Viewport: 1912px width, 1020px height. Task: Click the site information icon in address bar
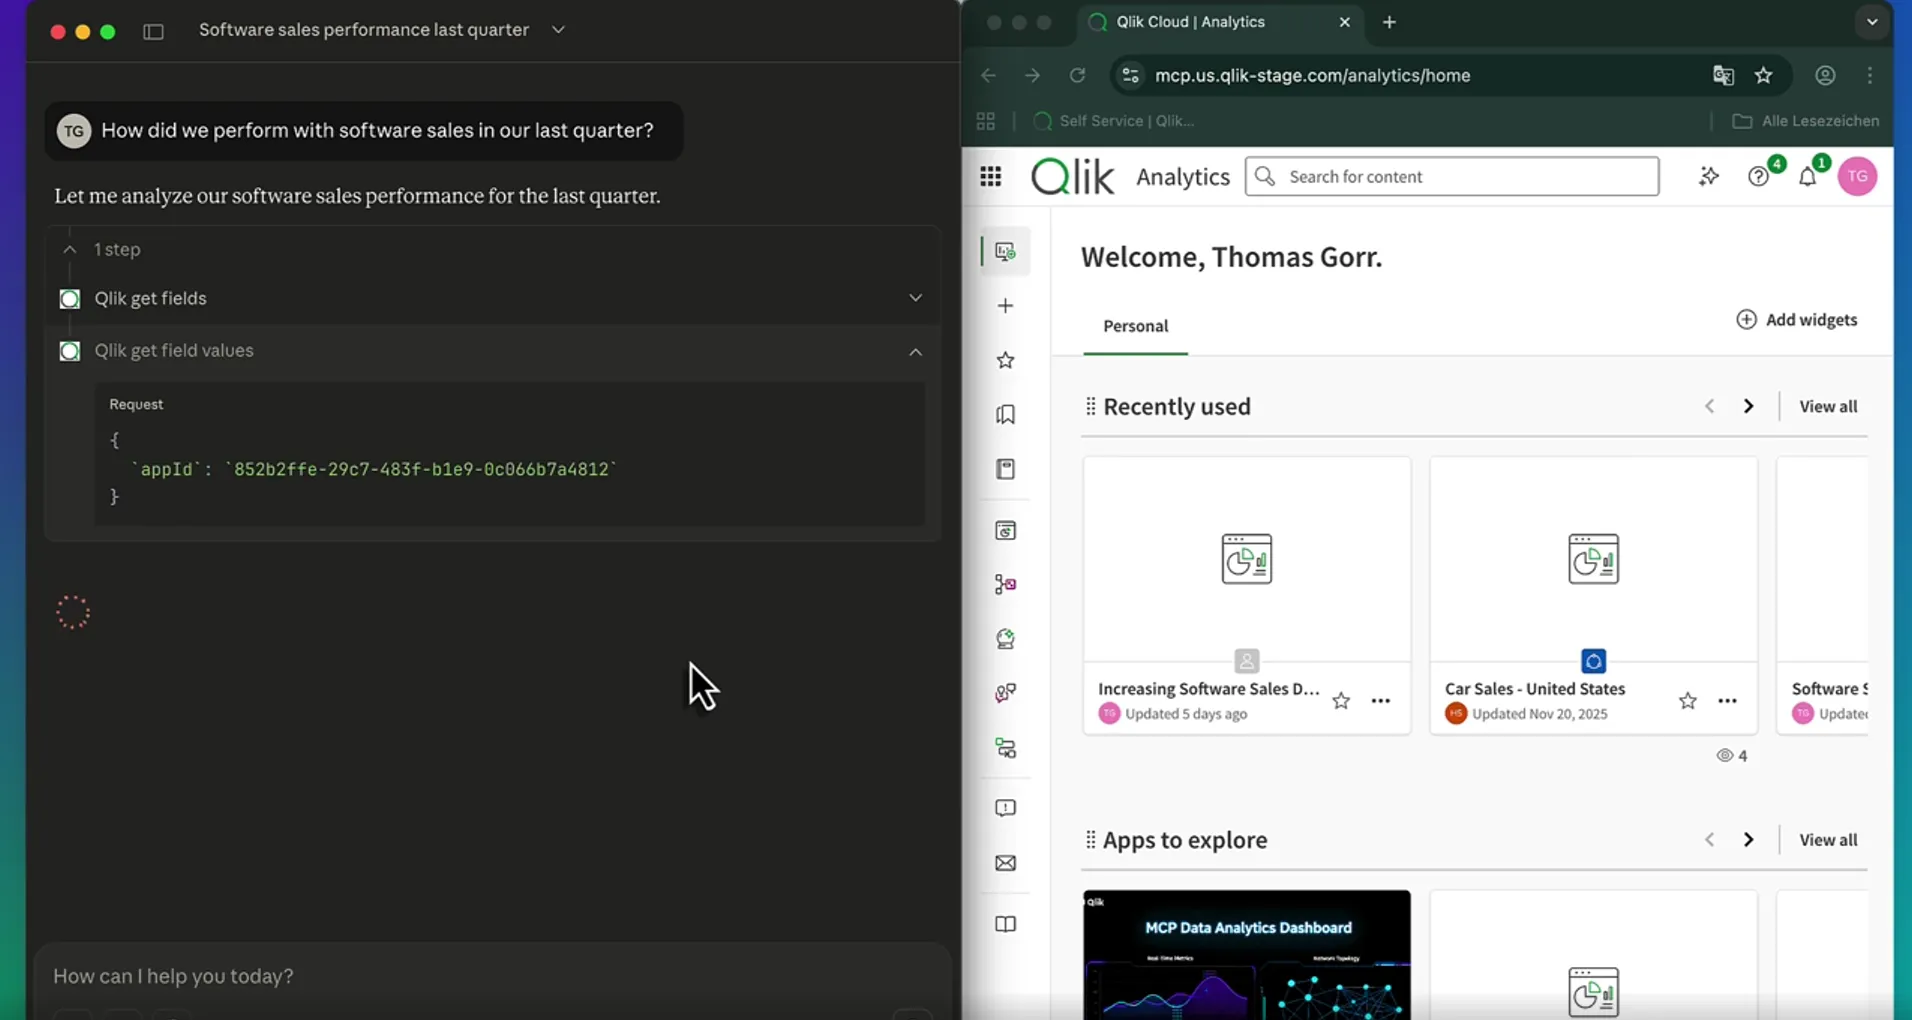click(1130, 75)
